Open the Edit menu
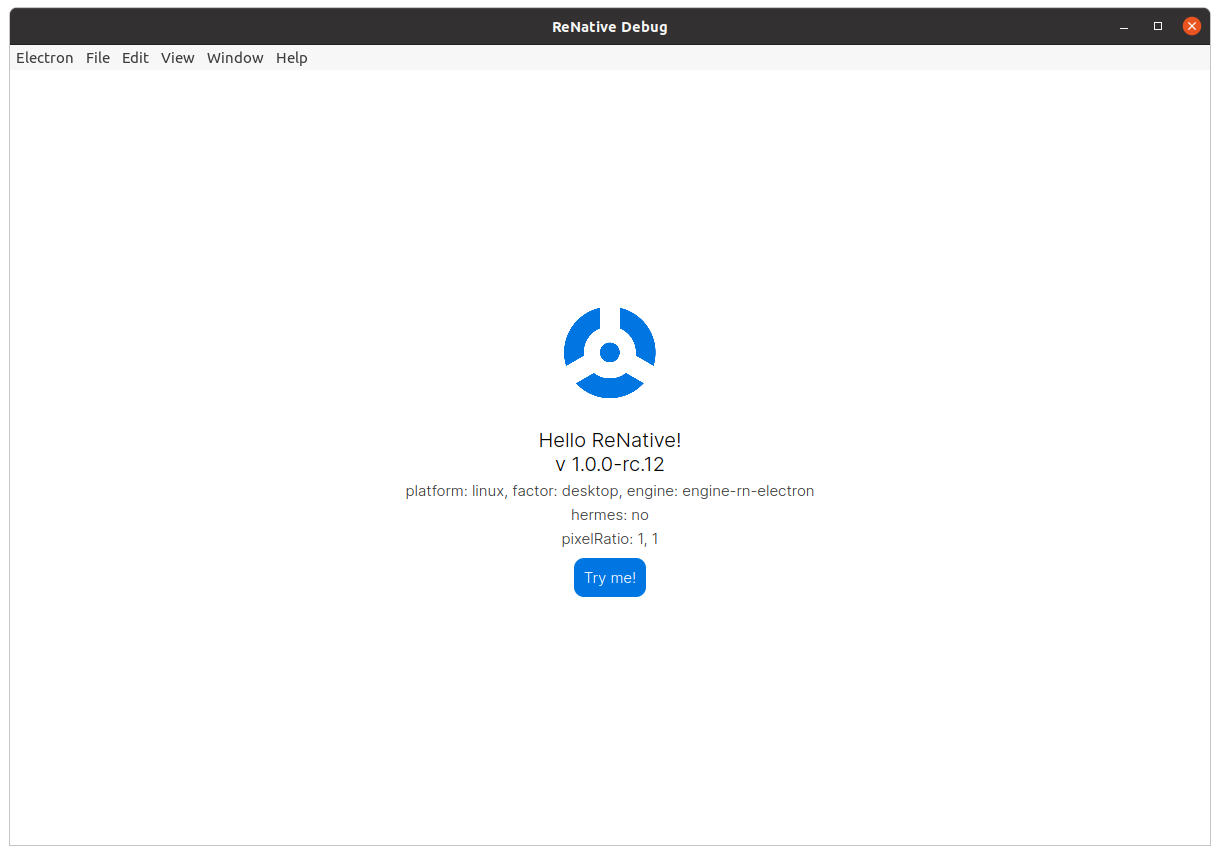 pos(135,58)
